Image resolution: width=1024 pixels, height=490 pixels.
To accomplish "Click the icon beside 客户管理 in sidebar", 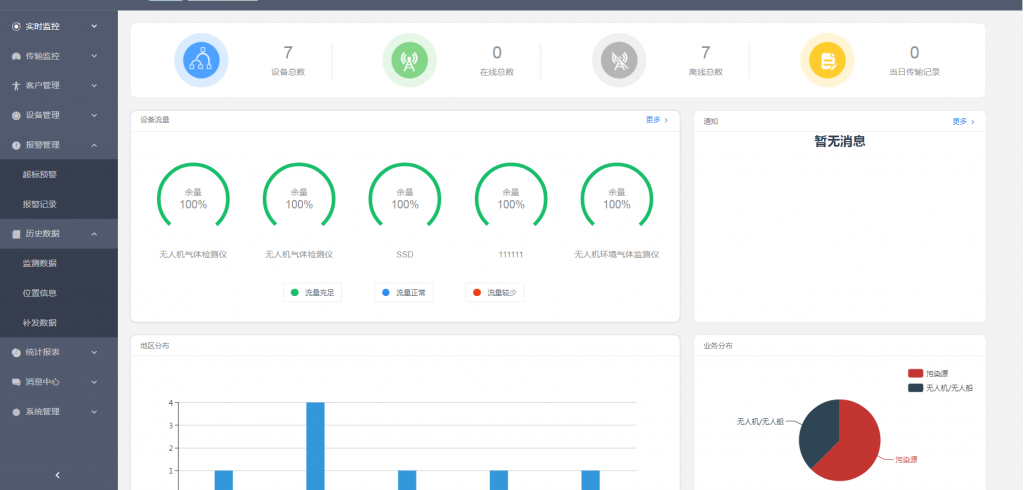I will [16, 86].
